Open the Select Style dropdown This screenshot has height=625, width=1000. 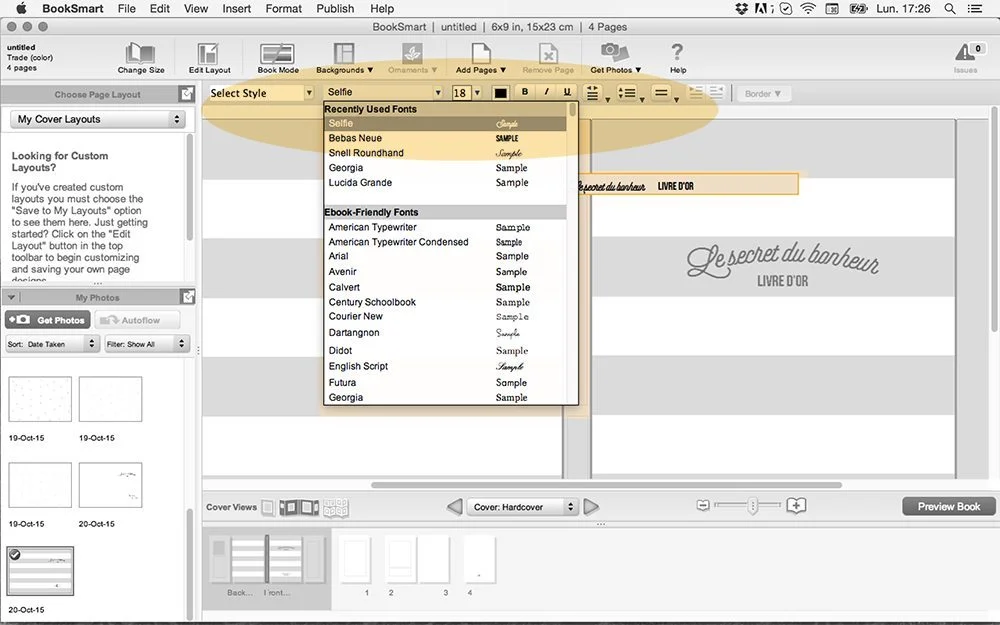[261, 93]
